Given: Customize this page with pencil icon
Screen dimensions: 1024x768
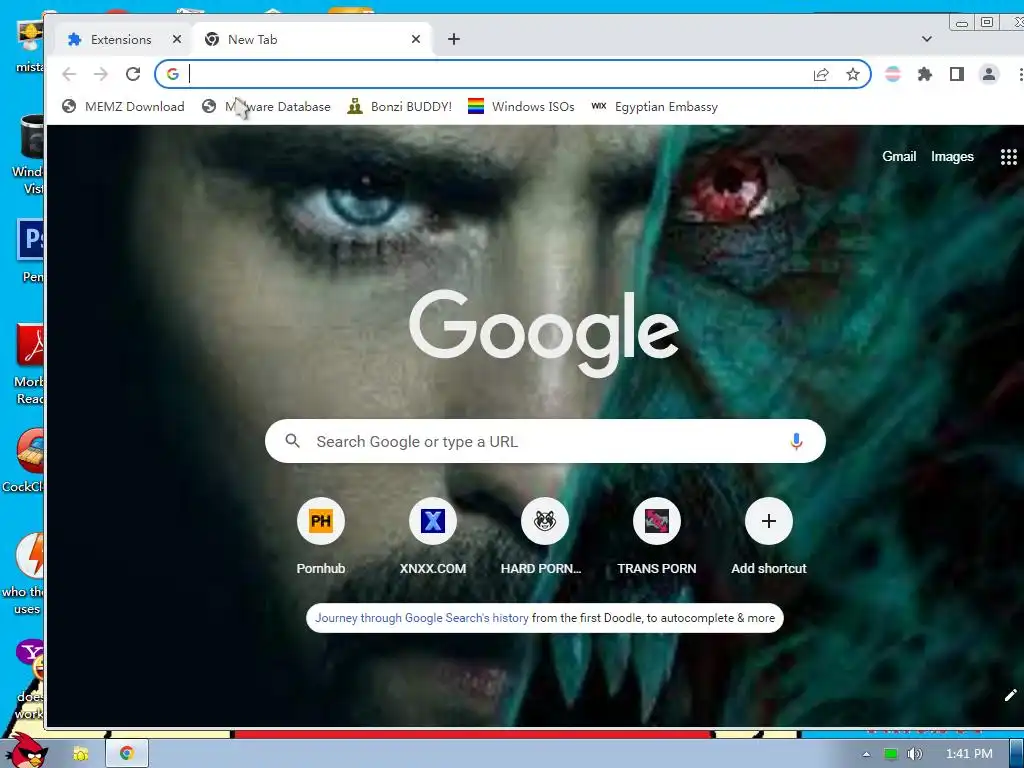Looking at the screenshot, I should [x=1010, y=695].
